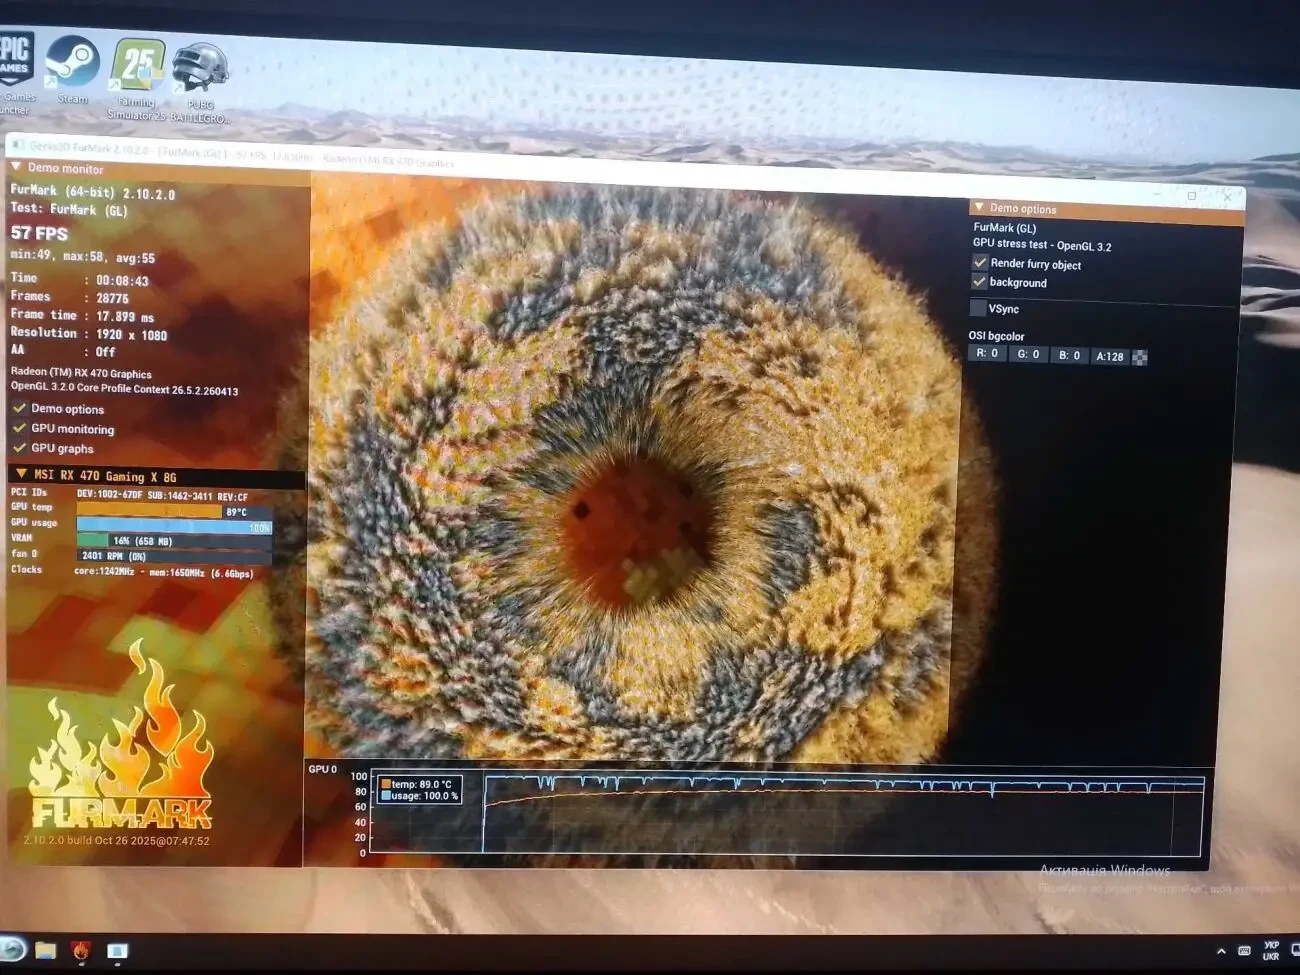The height and width of the screenshot is (975, 1300).
Task: Launch Farming Simulator 25 from the desktop
Action: coord(137,79)
